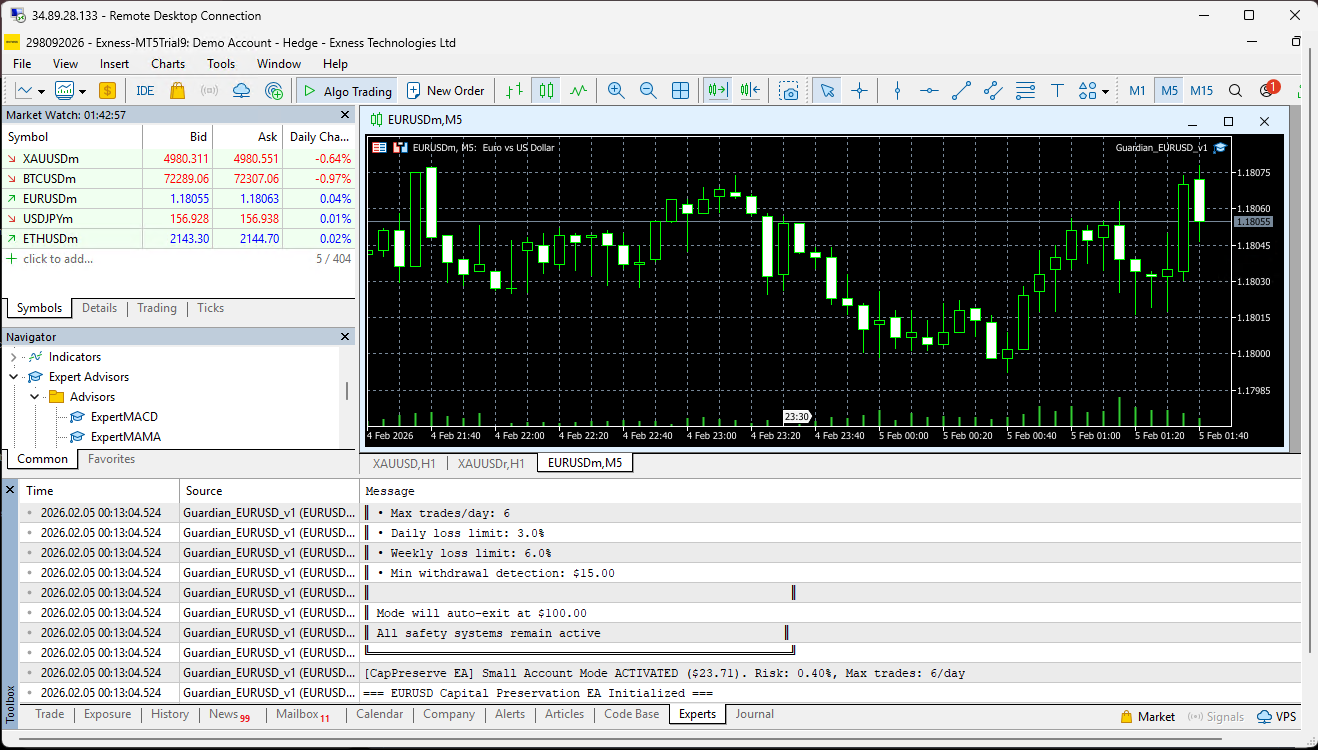This screenshot has width=1318, height=750.
Task: Click the signals subscribe icon with plus
Action: pyautogui.click(x=273, y=90)
